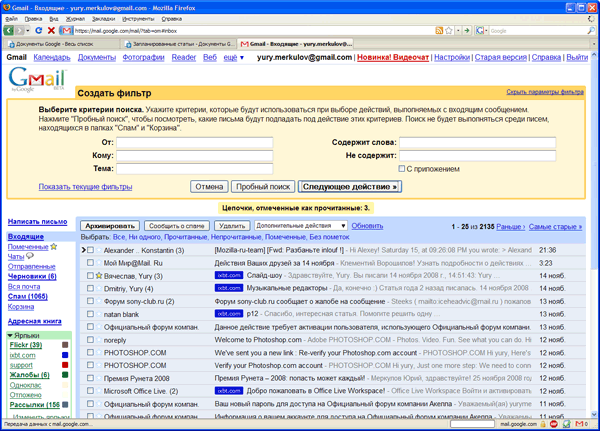Reload the page with the refresh icon
Viewport: 600px width, 431px height.
click(x=38, y=30)
